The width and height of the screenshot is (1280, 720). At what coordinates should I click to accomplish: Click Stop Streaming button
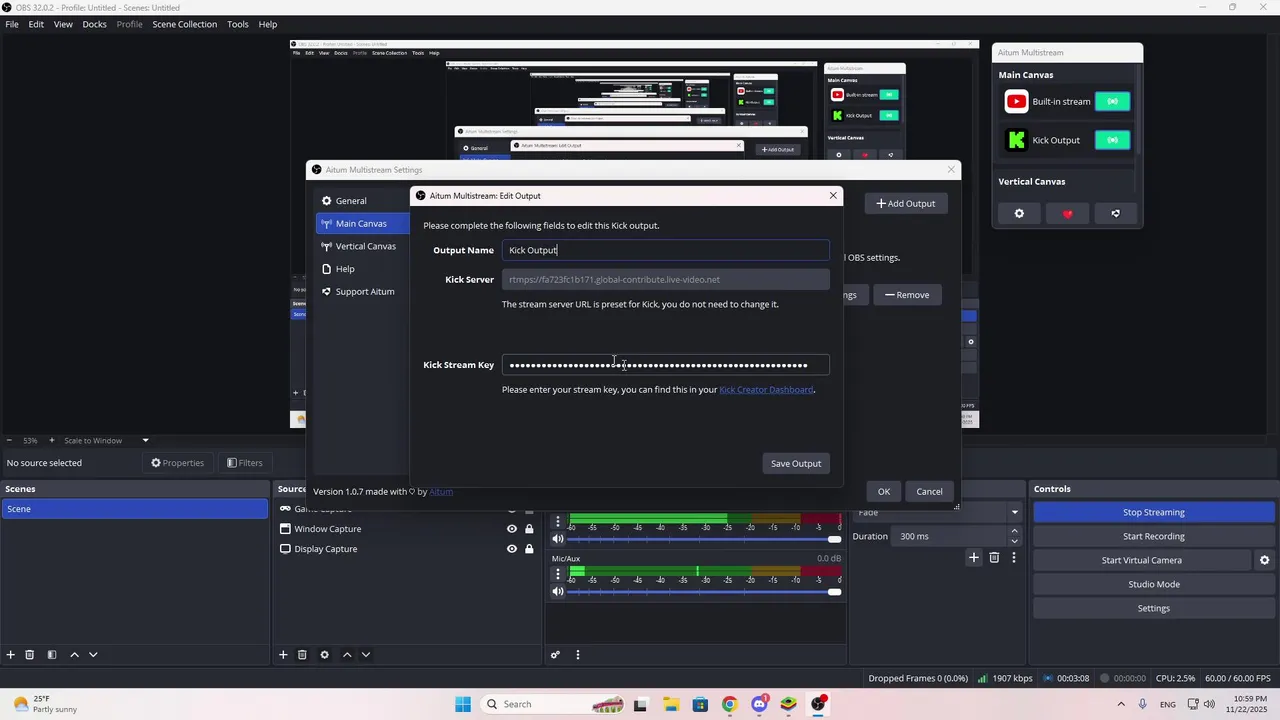point(1153,512)
